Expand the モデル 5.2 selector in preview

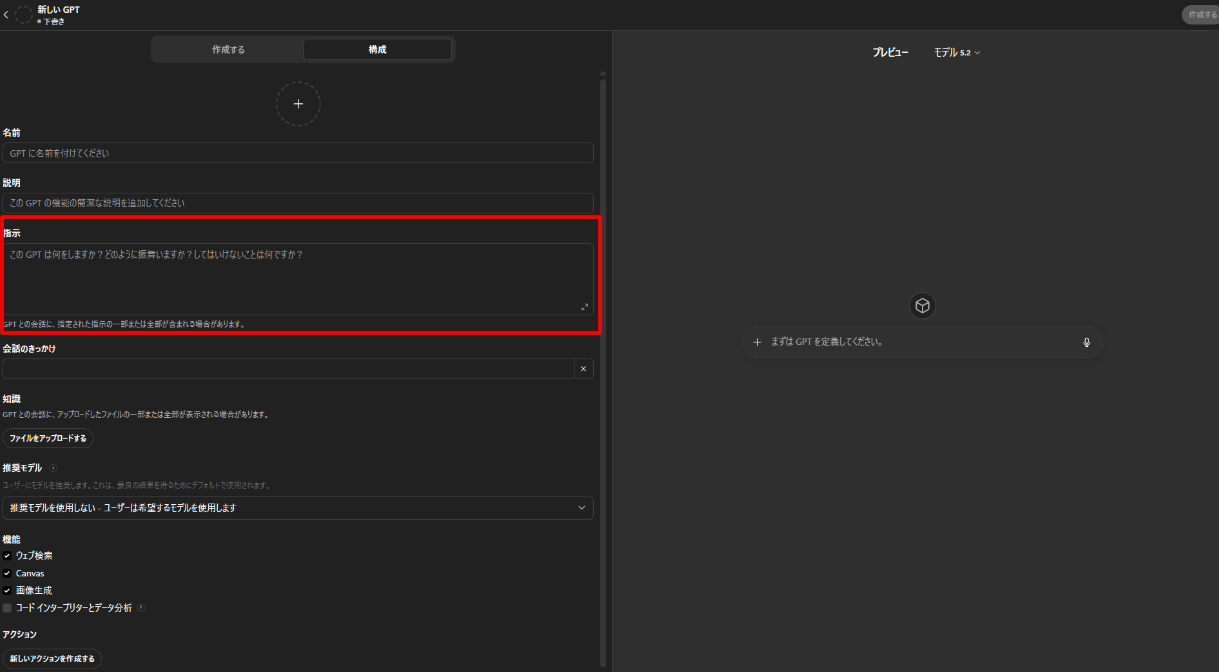957,52
